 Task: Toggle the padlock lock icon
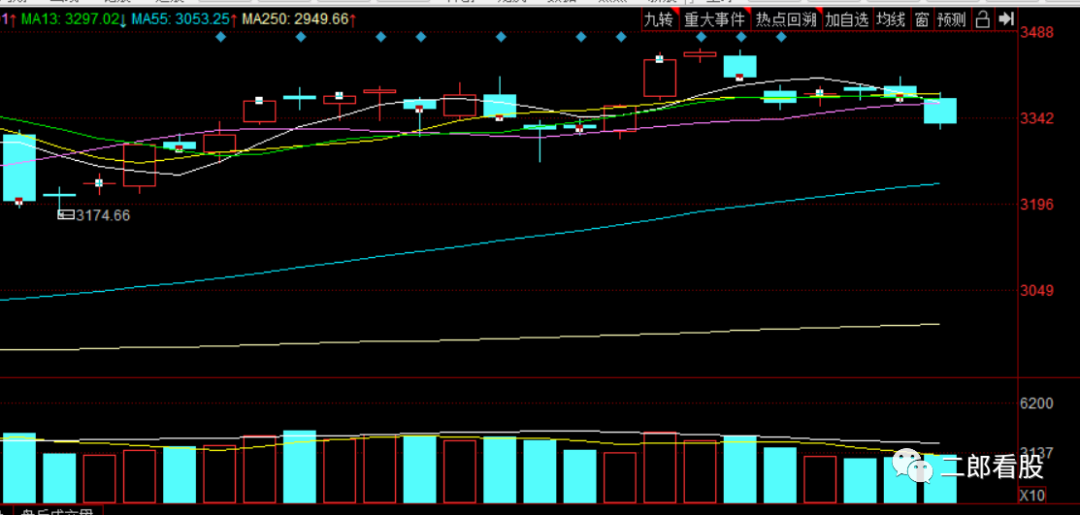pyautogui.click(x=983, y=19)
